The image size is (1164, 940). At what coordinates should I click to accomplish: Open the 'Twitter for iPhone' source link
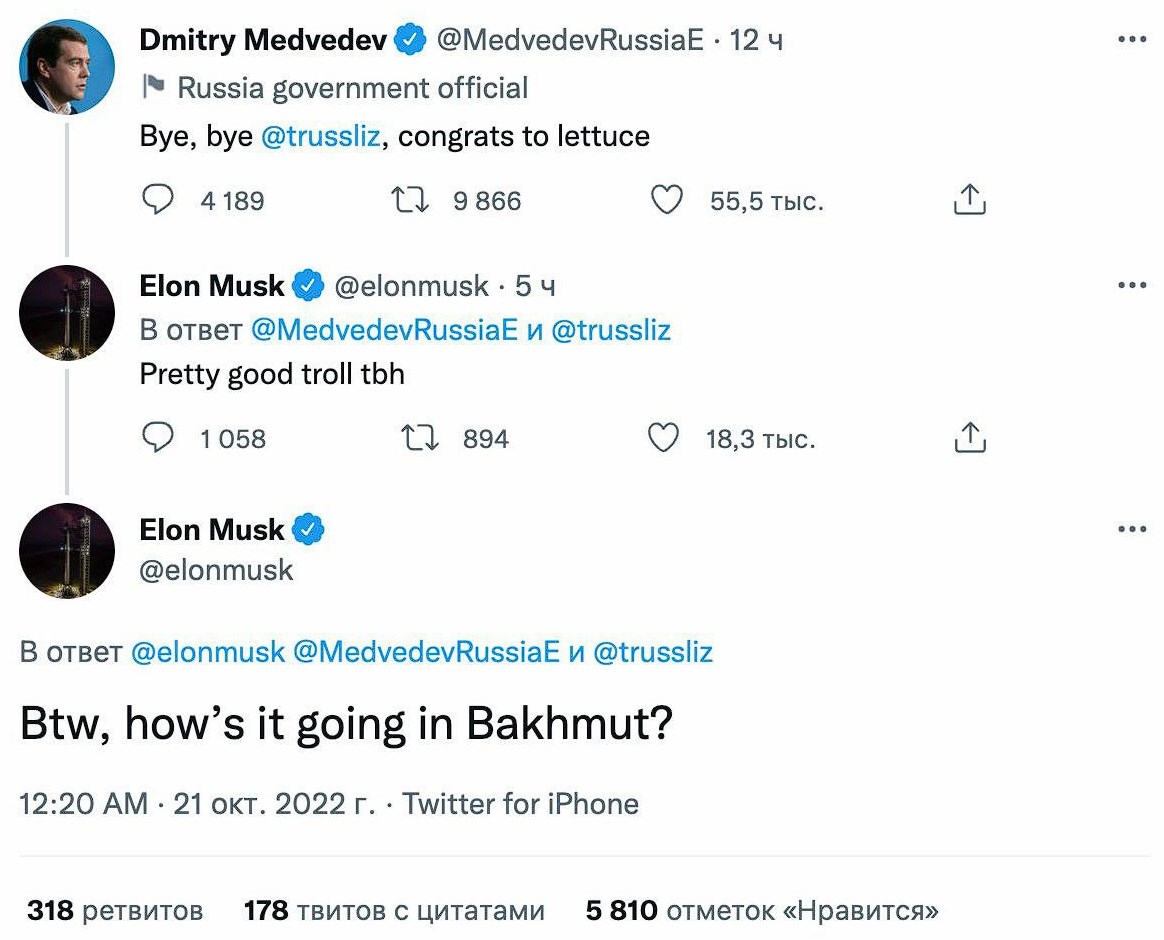(520, 803)
